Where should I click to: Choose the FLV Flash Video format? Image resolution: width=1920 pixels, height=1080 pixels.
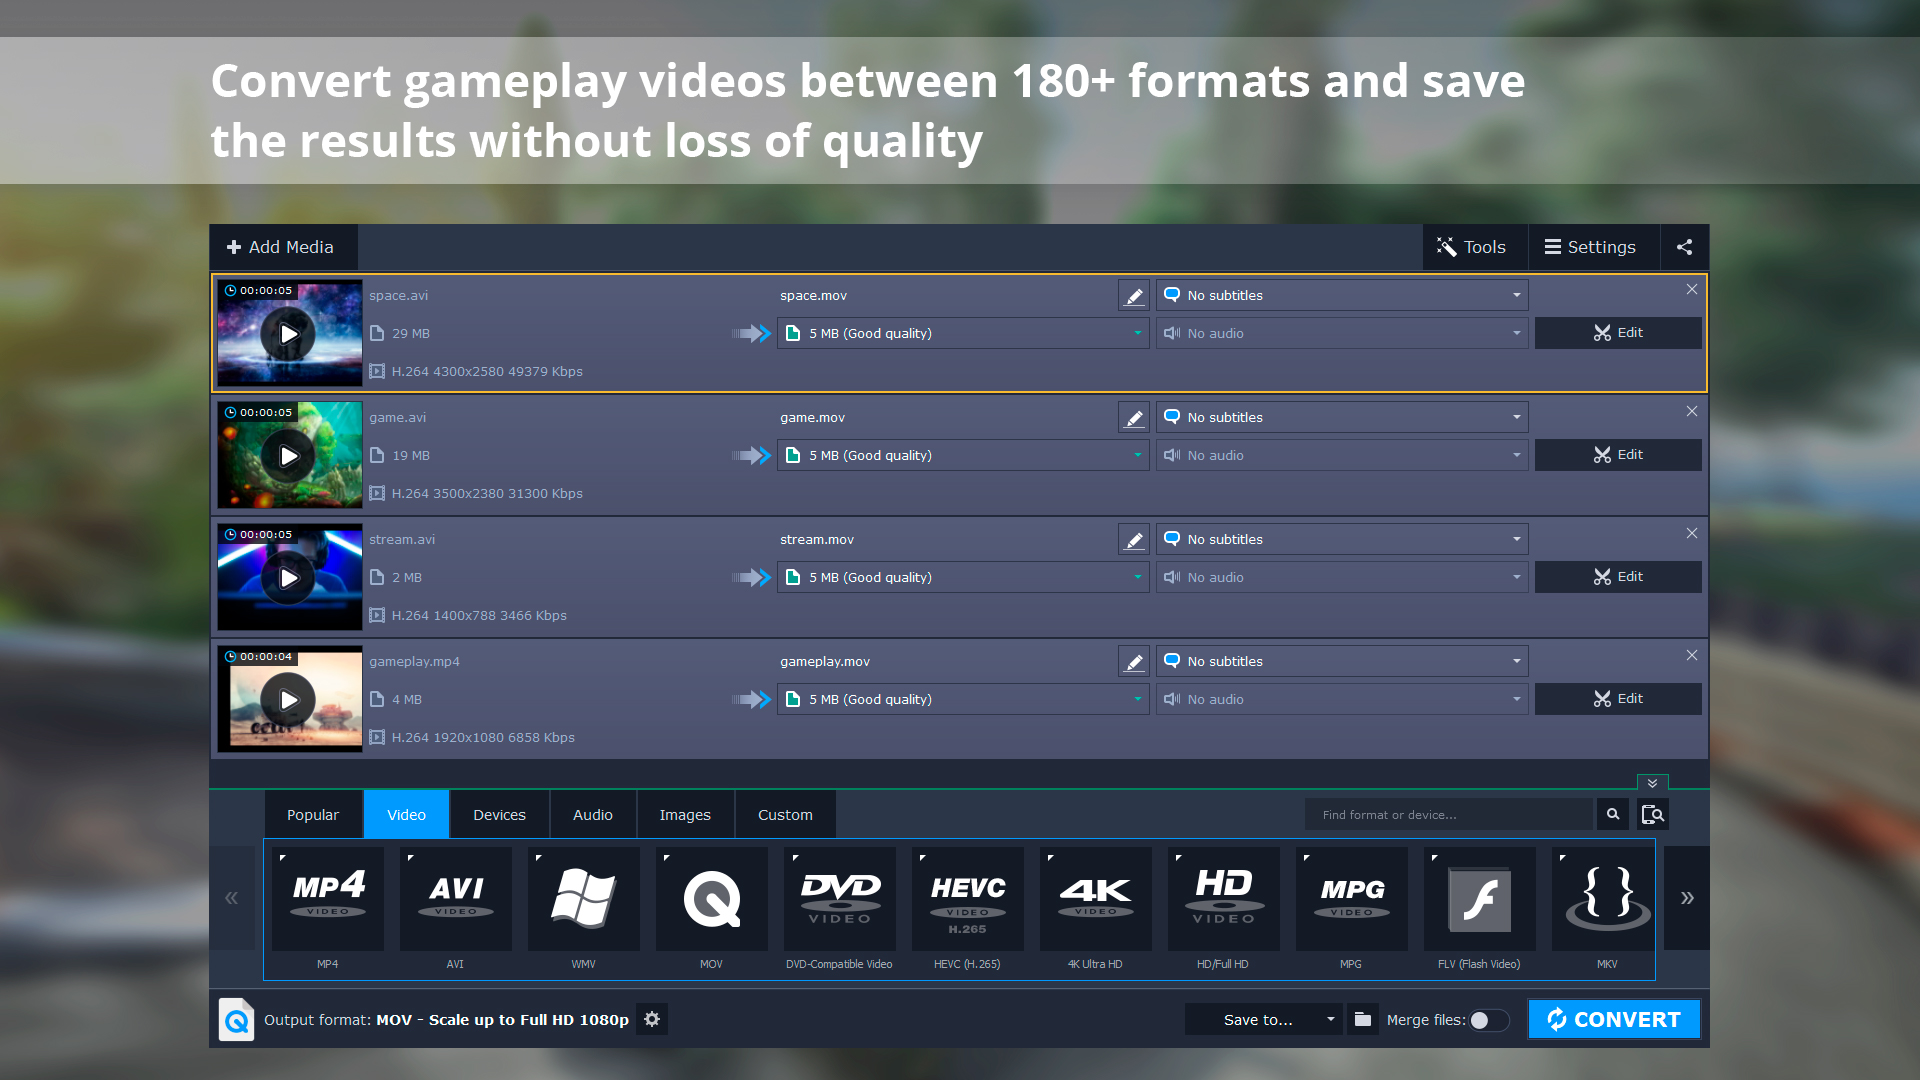click(1479, 898)
